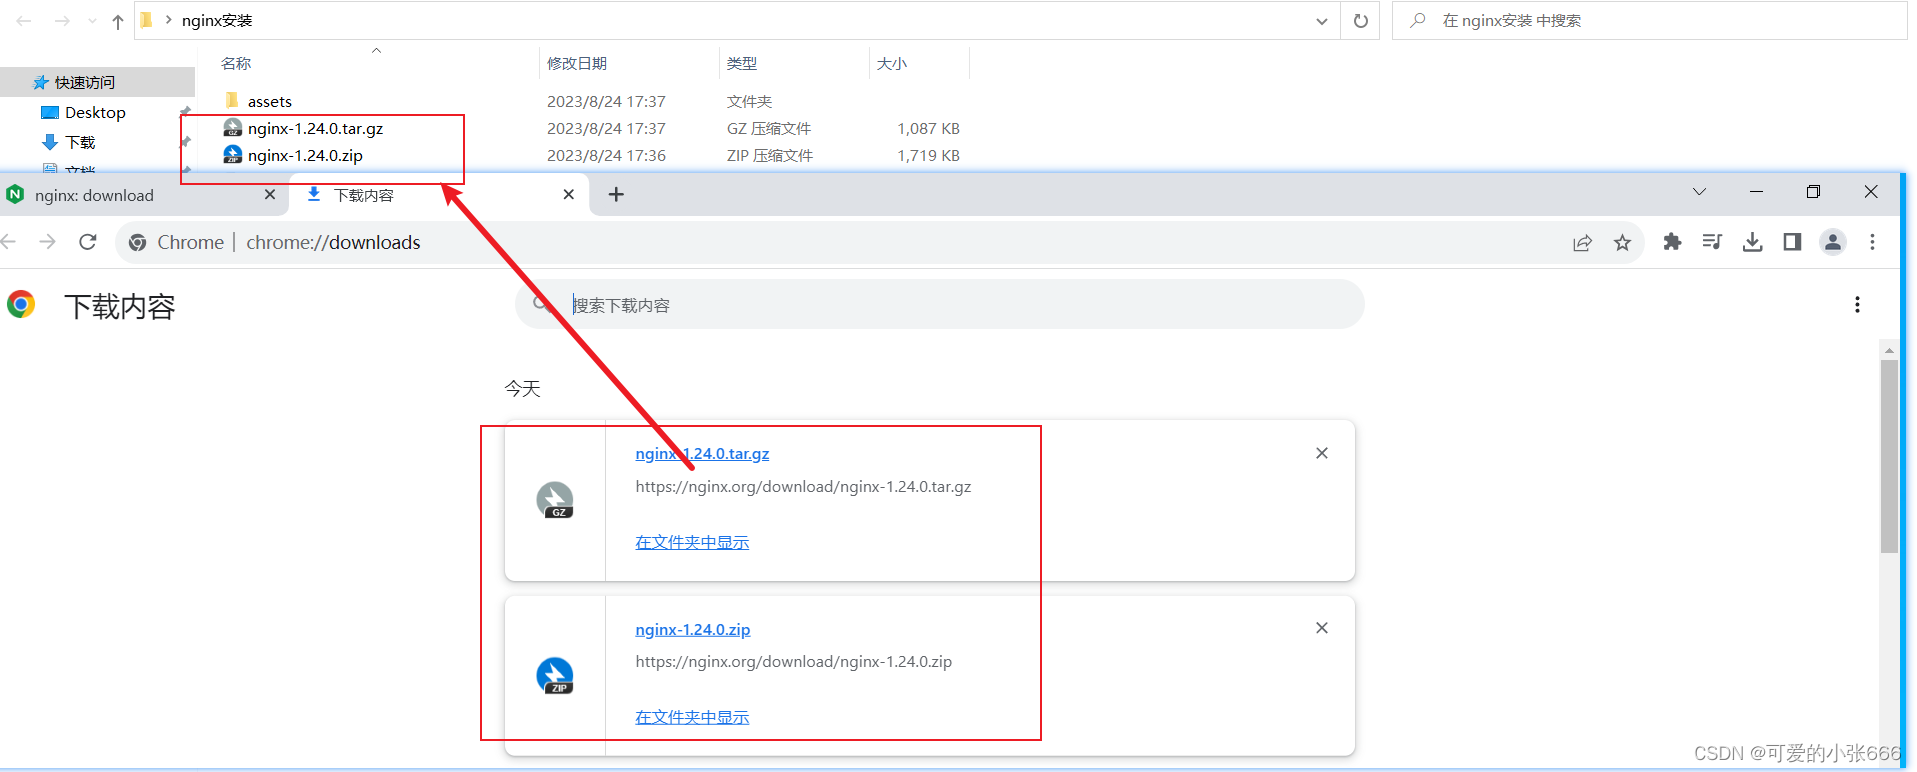
Task: Toggle Chrome side panel
Action: pos(1792,242)
